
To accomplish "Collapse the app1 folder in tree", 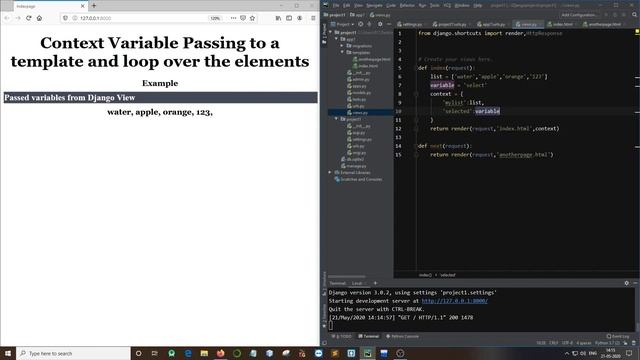I will click(x=336, y=39).
